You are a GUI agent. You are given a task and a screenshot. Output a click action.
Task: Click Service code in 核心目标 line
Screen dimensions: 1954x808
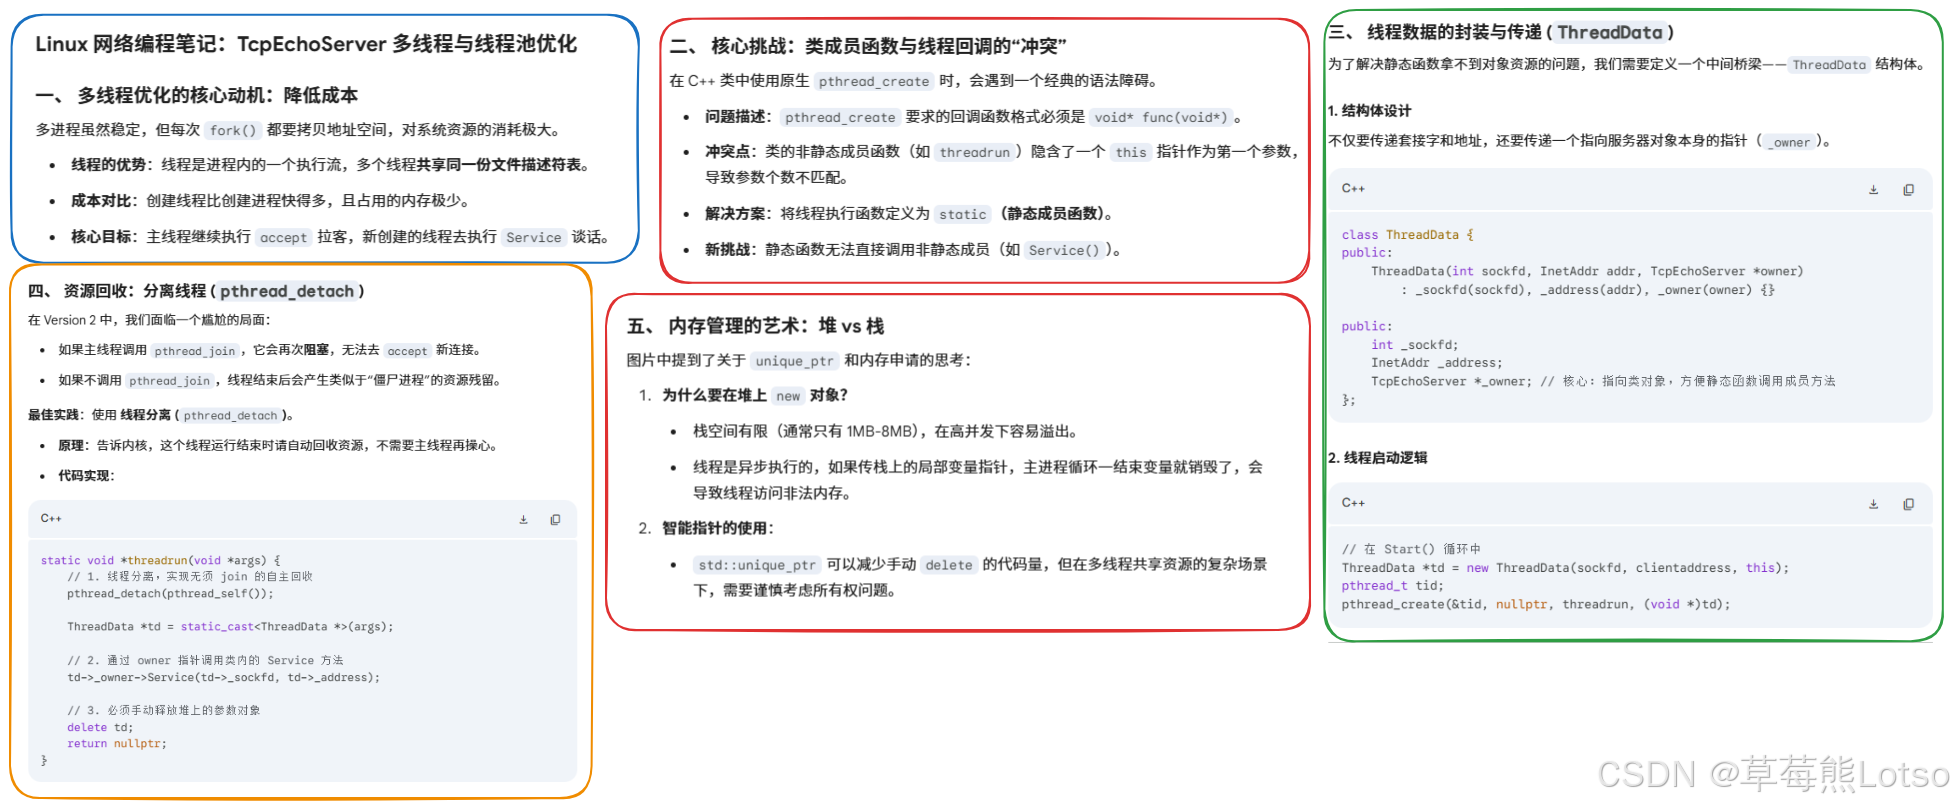pyautogui.click(x=533, y=238)
